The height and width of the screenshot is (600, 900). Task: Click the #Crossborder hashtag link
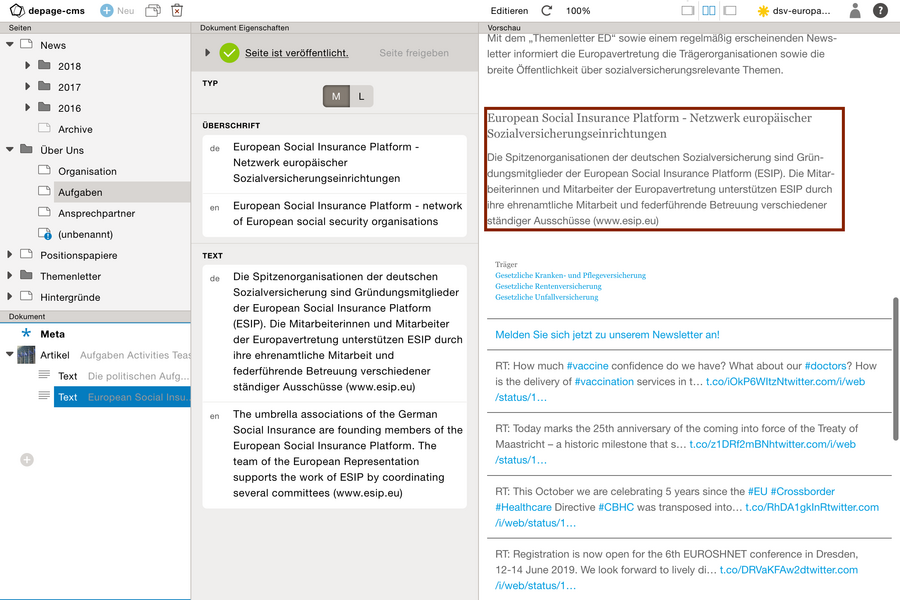[x=802, y=491]
